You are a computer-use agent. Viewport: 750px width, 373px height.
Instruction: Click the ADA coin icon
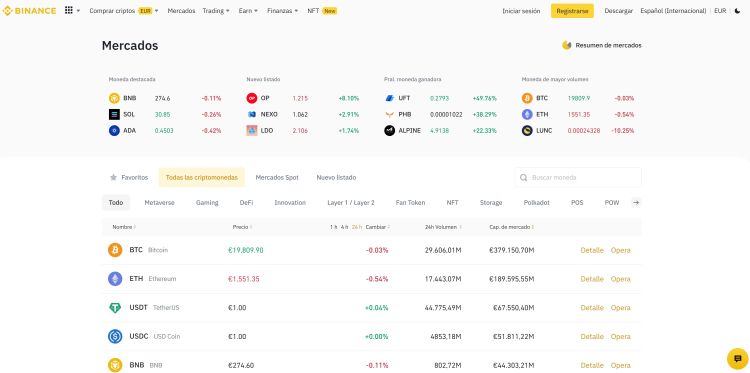pyautogui.click(x=114, y=131)
